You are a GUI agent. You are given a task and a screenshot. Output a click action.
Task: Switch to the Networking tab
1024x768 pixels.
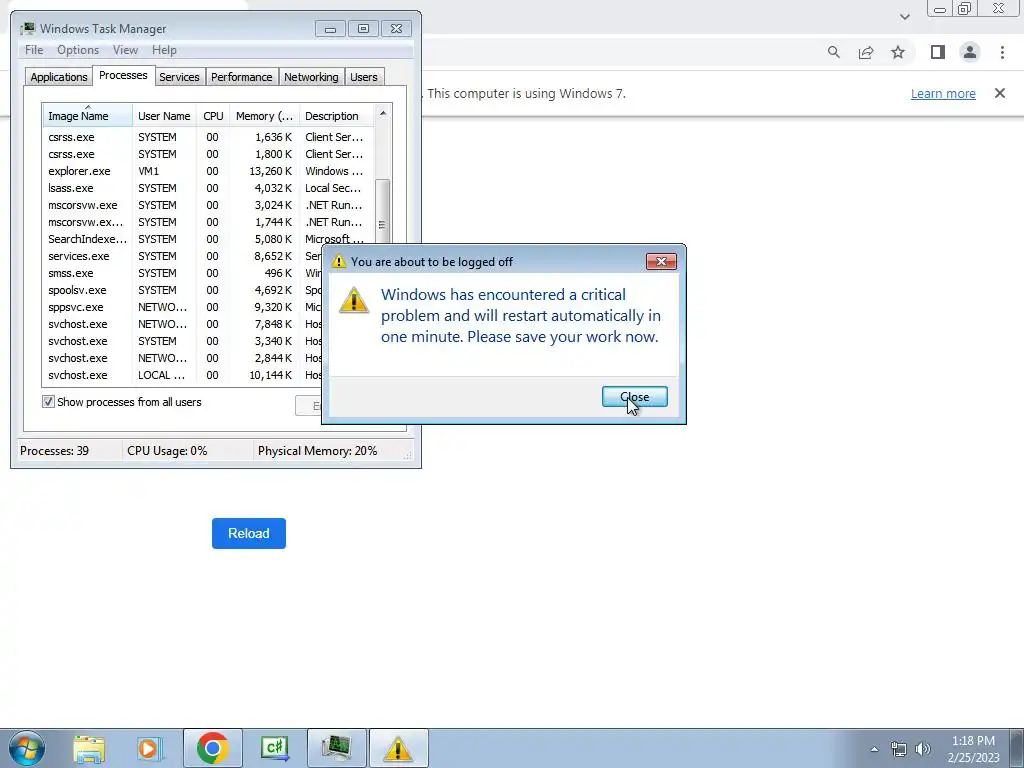[x=312, y=77]
